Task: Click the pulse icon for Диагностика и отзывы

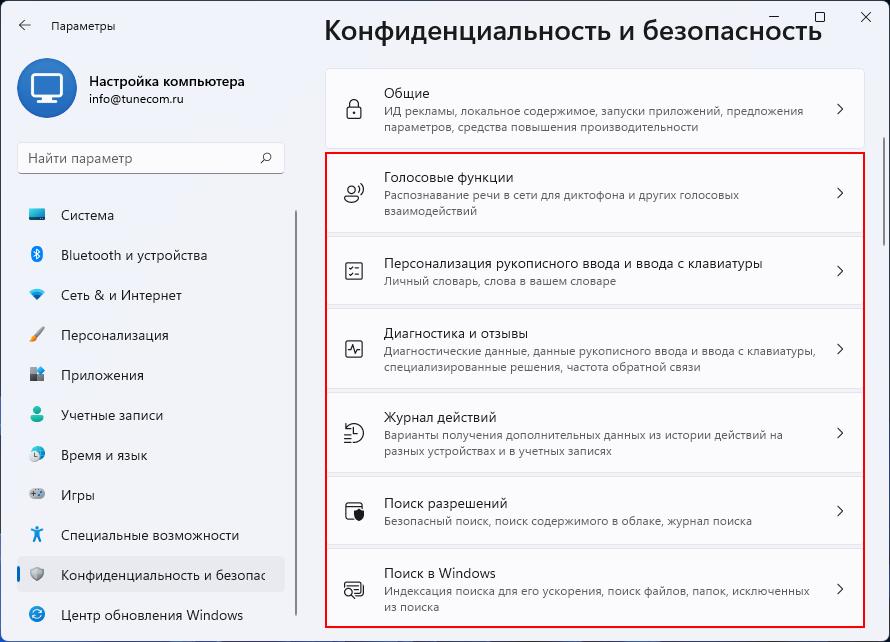Action: pos(354,349)
